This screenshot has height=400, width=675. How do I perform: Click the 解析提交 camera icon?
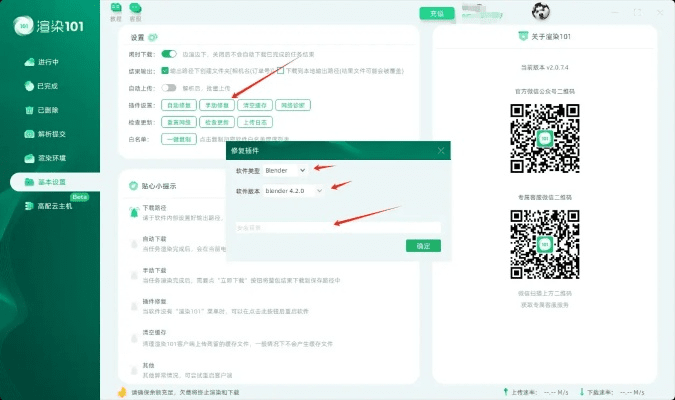[x=29, y=134]
